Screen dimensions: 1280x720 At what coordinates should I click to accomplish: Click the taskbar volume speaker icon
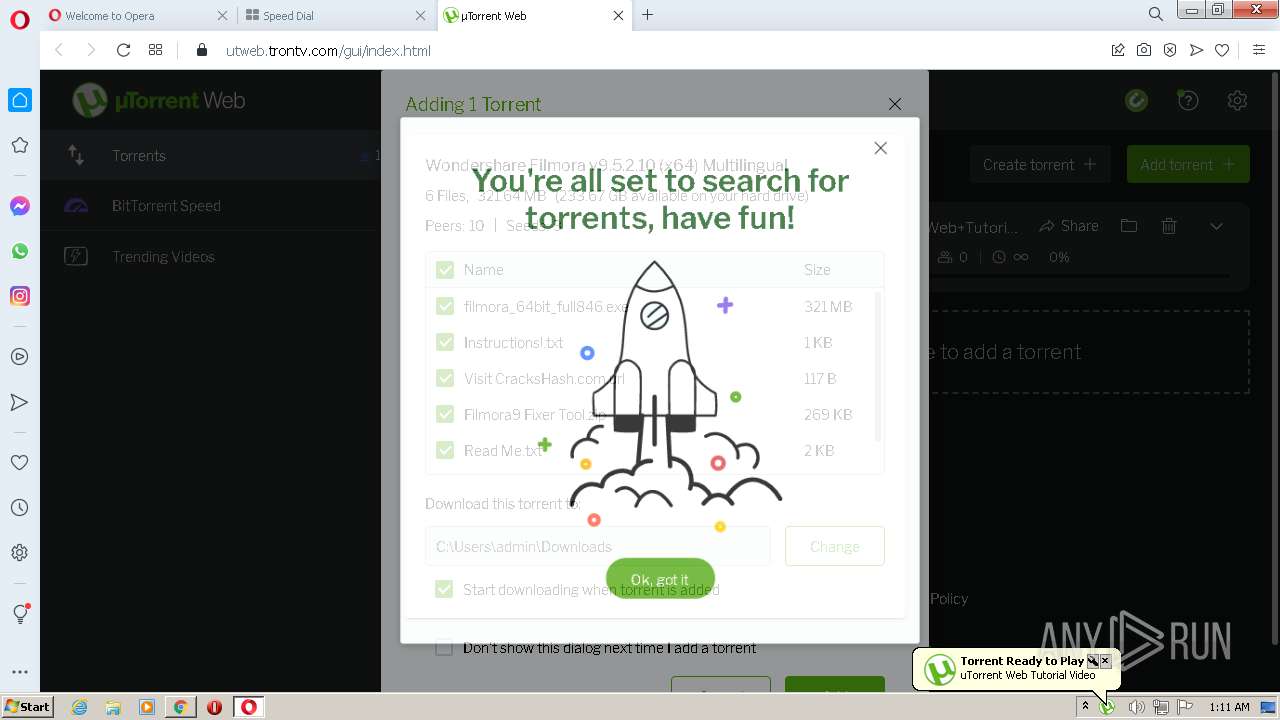coord(1136,707)
